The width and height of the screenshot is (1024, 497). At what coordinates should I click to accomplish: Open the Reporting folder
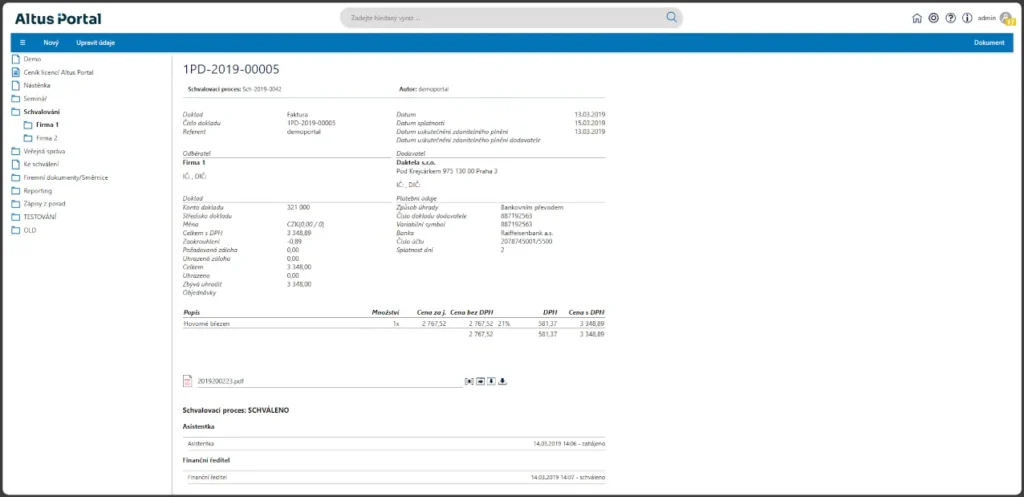39,190
